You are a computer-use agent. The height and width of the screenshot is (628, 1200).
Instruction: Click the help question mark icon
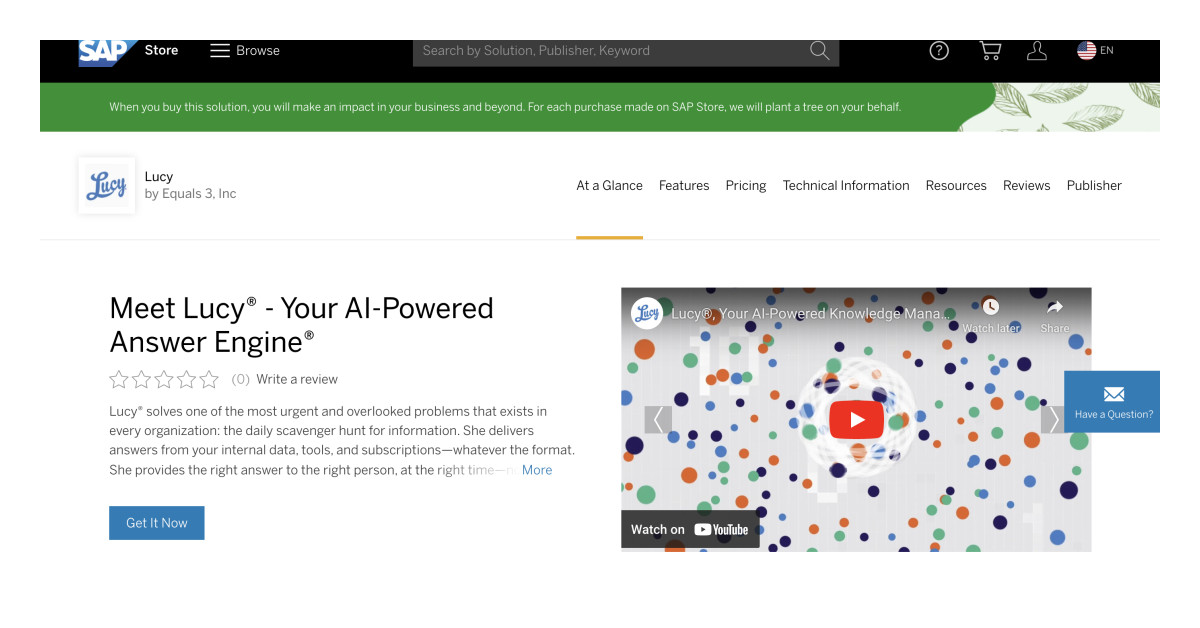(x=938, y=50)
